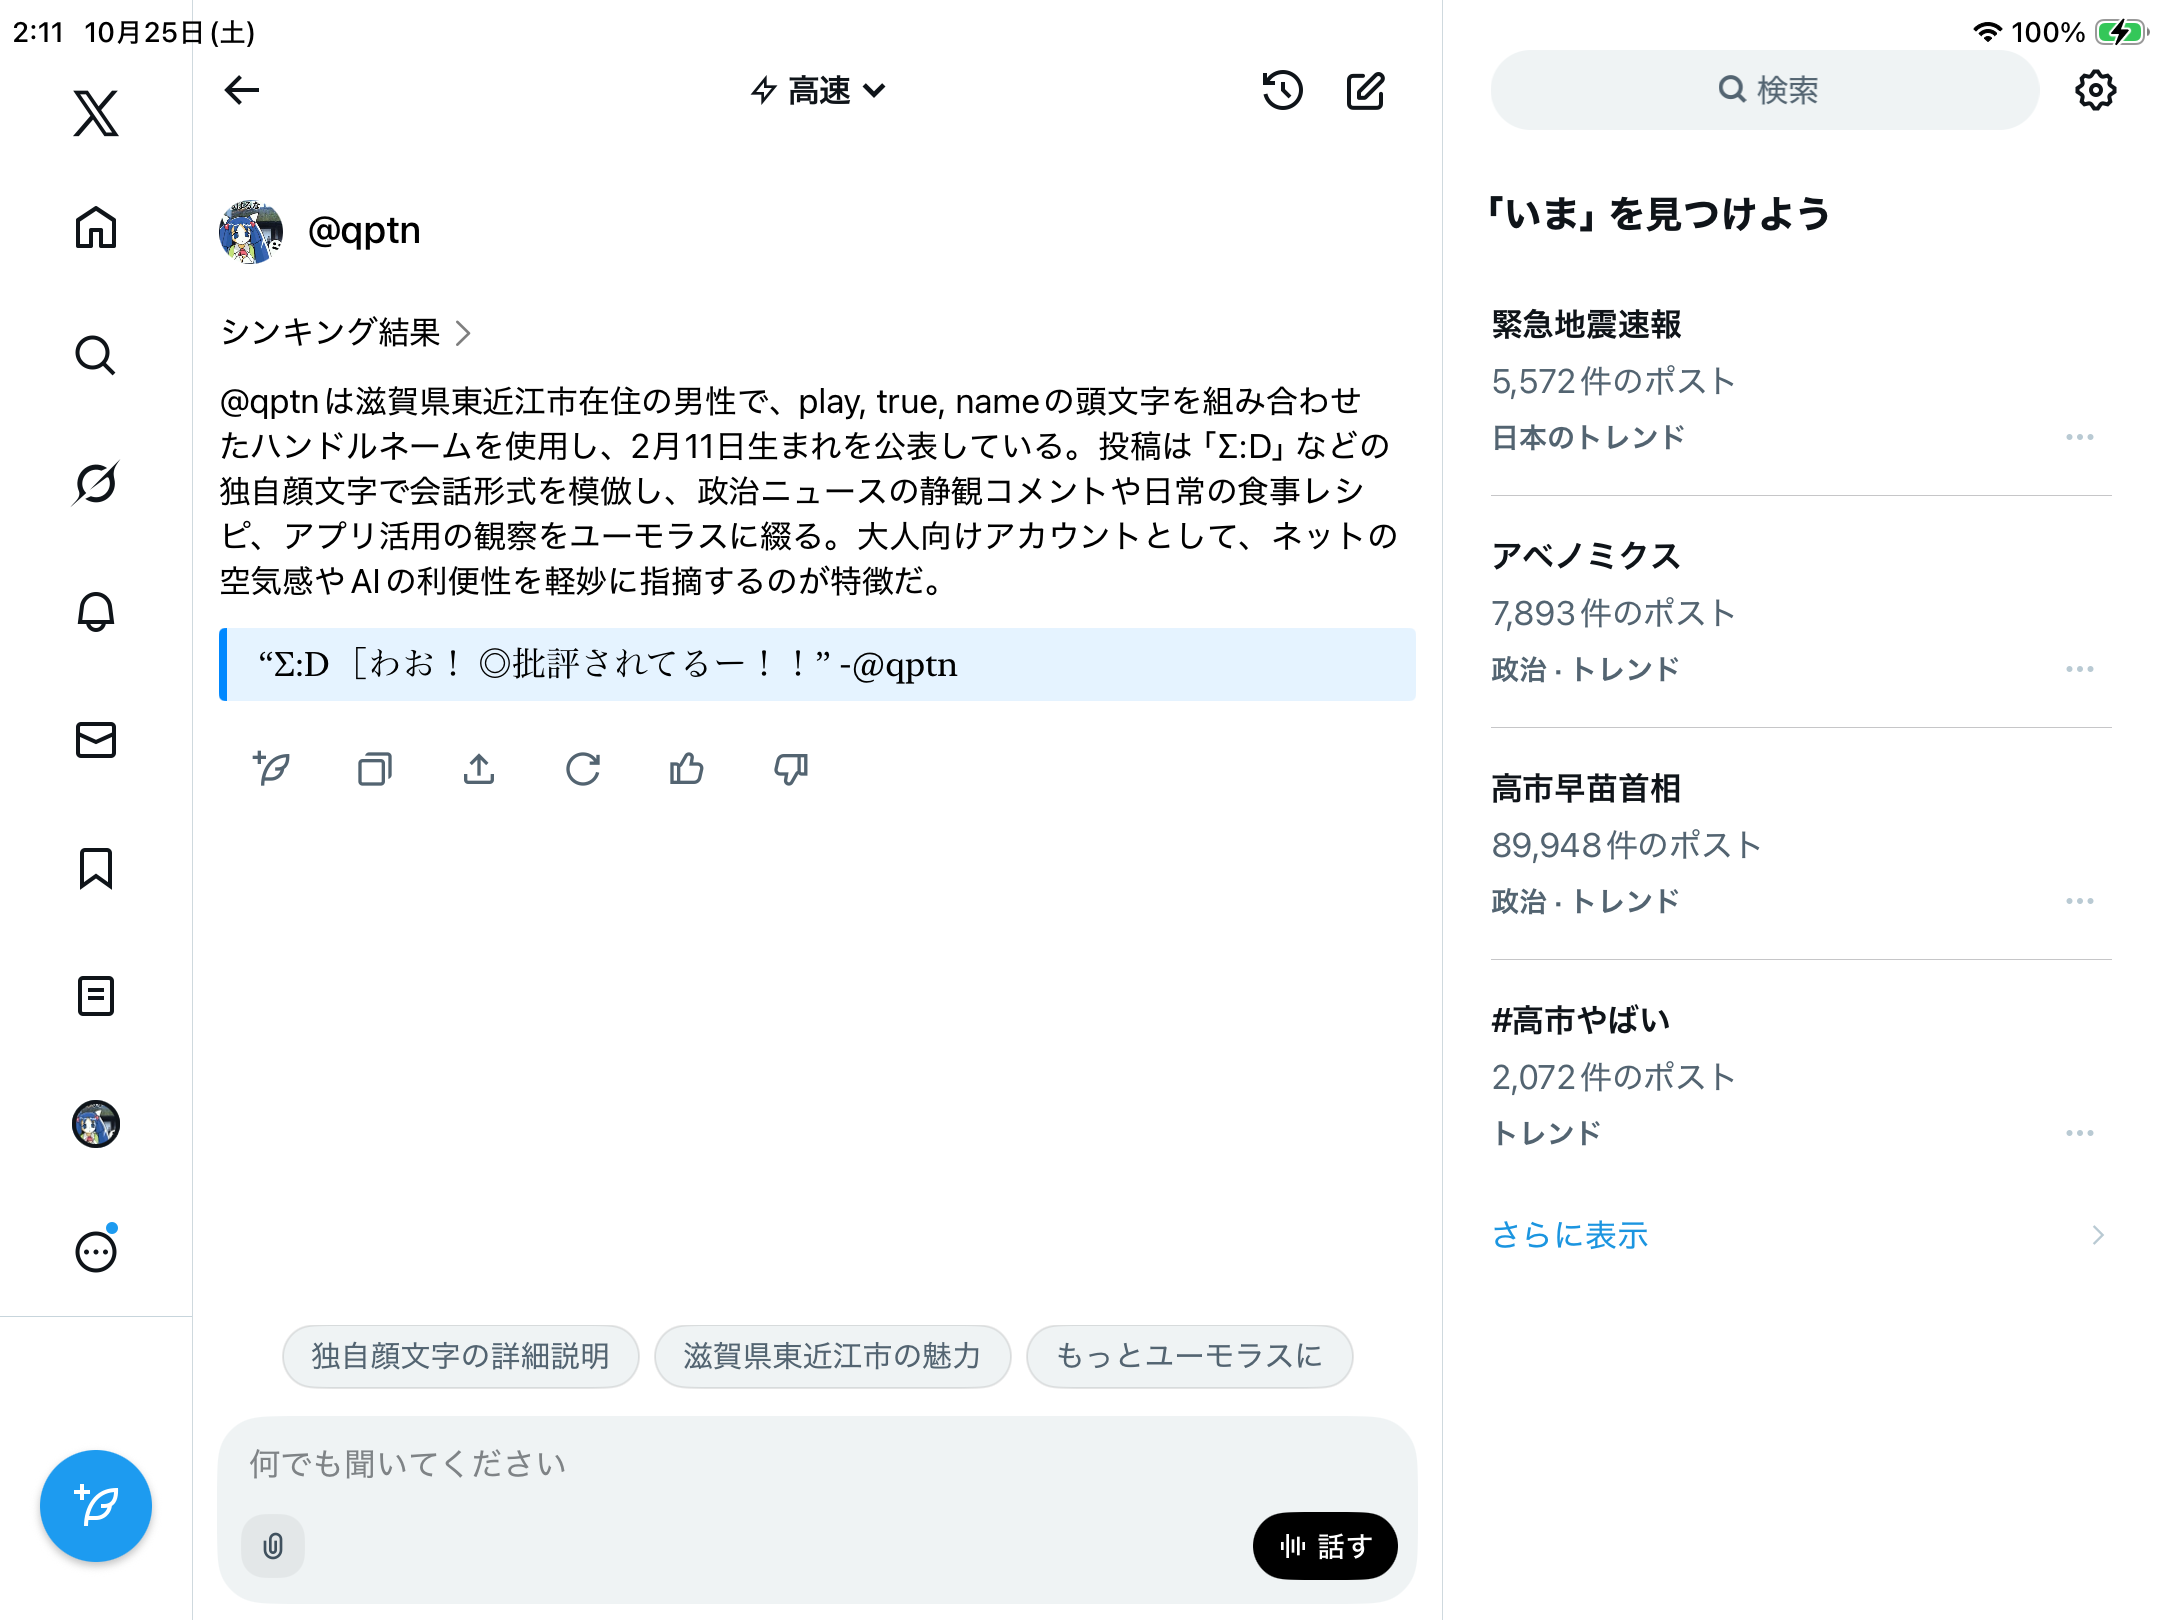Open options for 緊急地震速報 trend
2160x1620 pixels.
tap(2079, 437)
